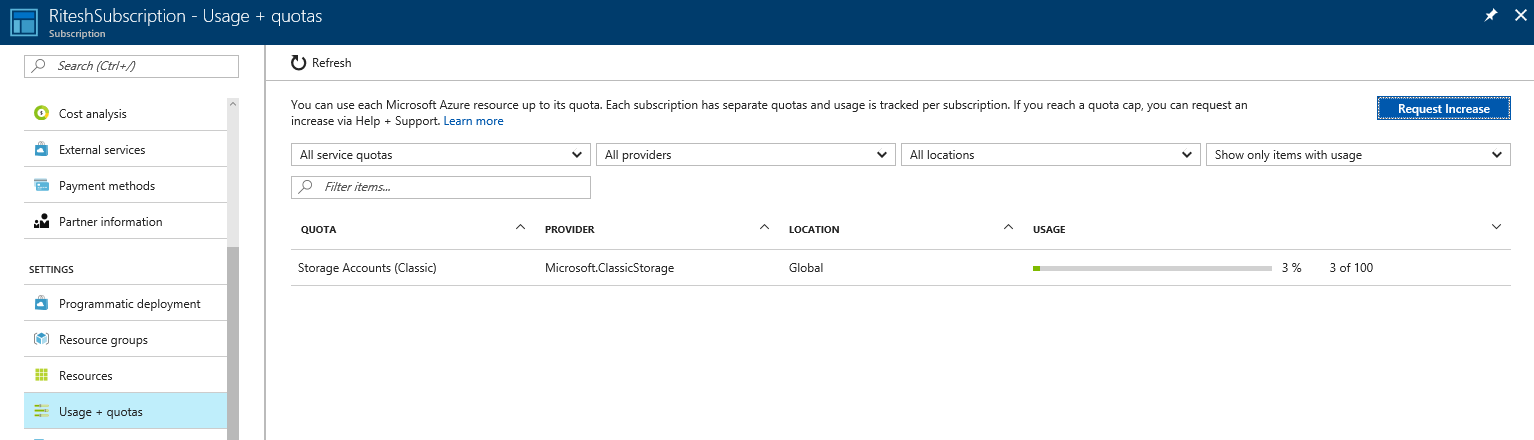
Task: Click the Programmatic deployment icon
Action: [41, 304]
